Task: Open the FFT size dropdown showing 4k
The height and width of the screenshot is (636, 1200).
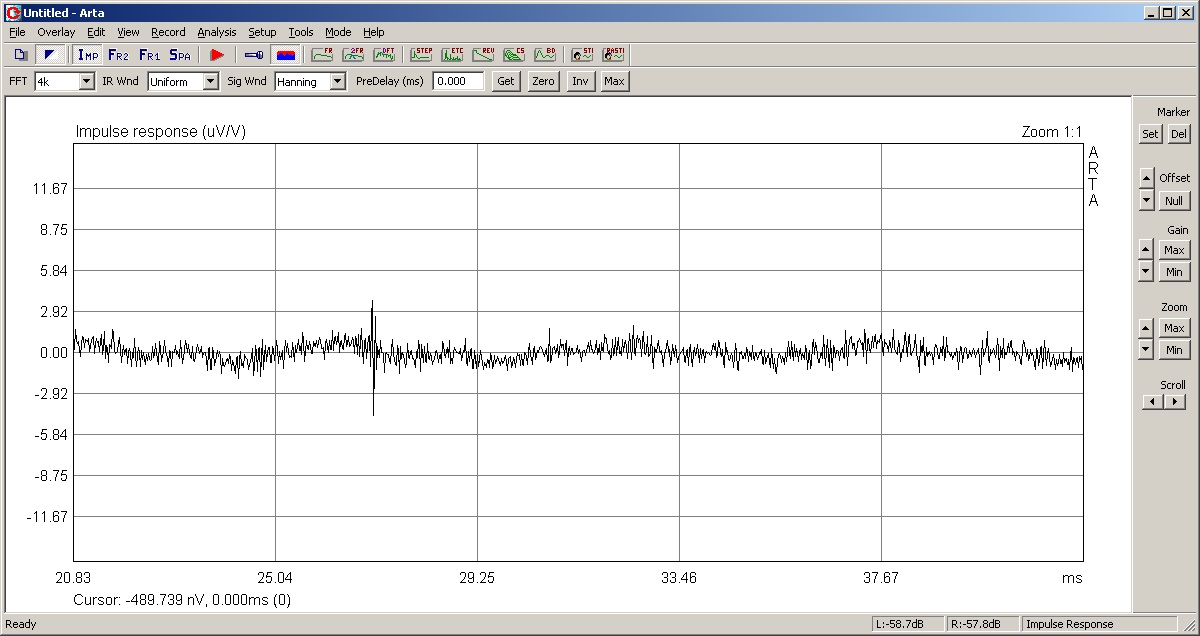Action: [x=64, y=82]
